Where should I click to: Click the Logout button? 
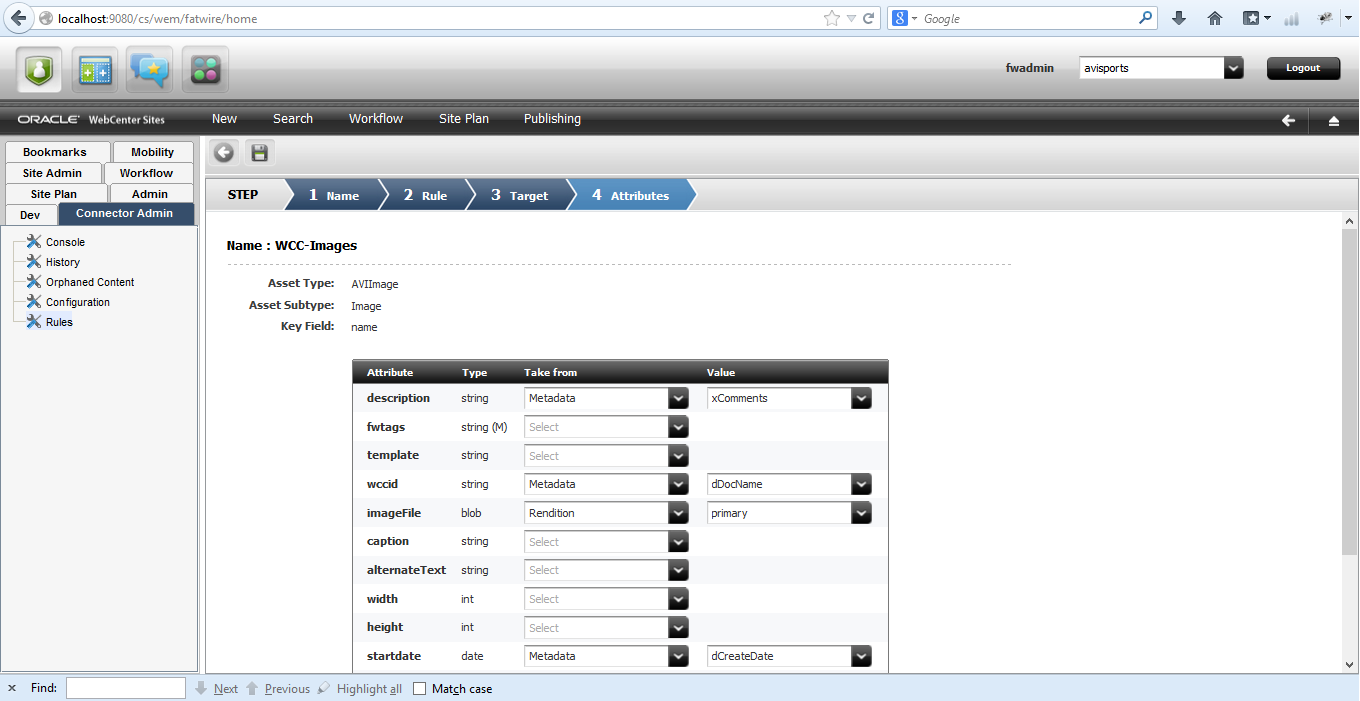point(1303,67)
